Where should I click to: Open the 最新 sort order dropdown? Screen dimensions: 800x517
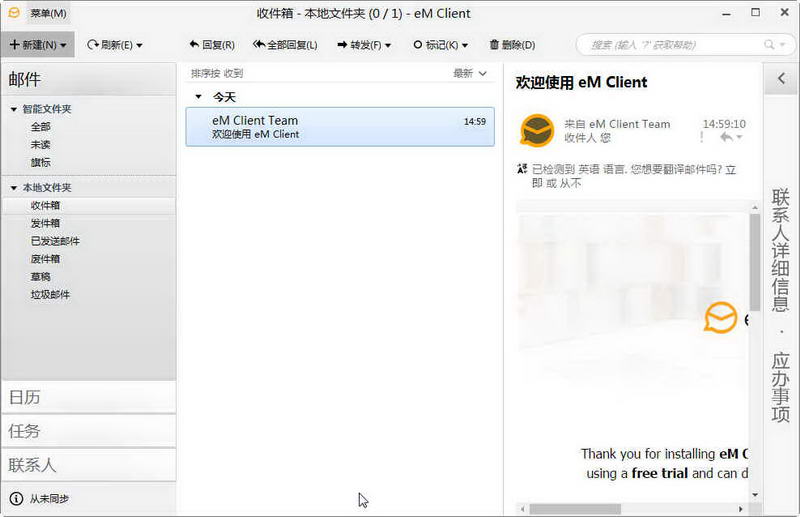[470, 73]
